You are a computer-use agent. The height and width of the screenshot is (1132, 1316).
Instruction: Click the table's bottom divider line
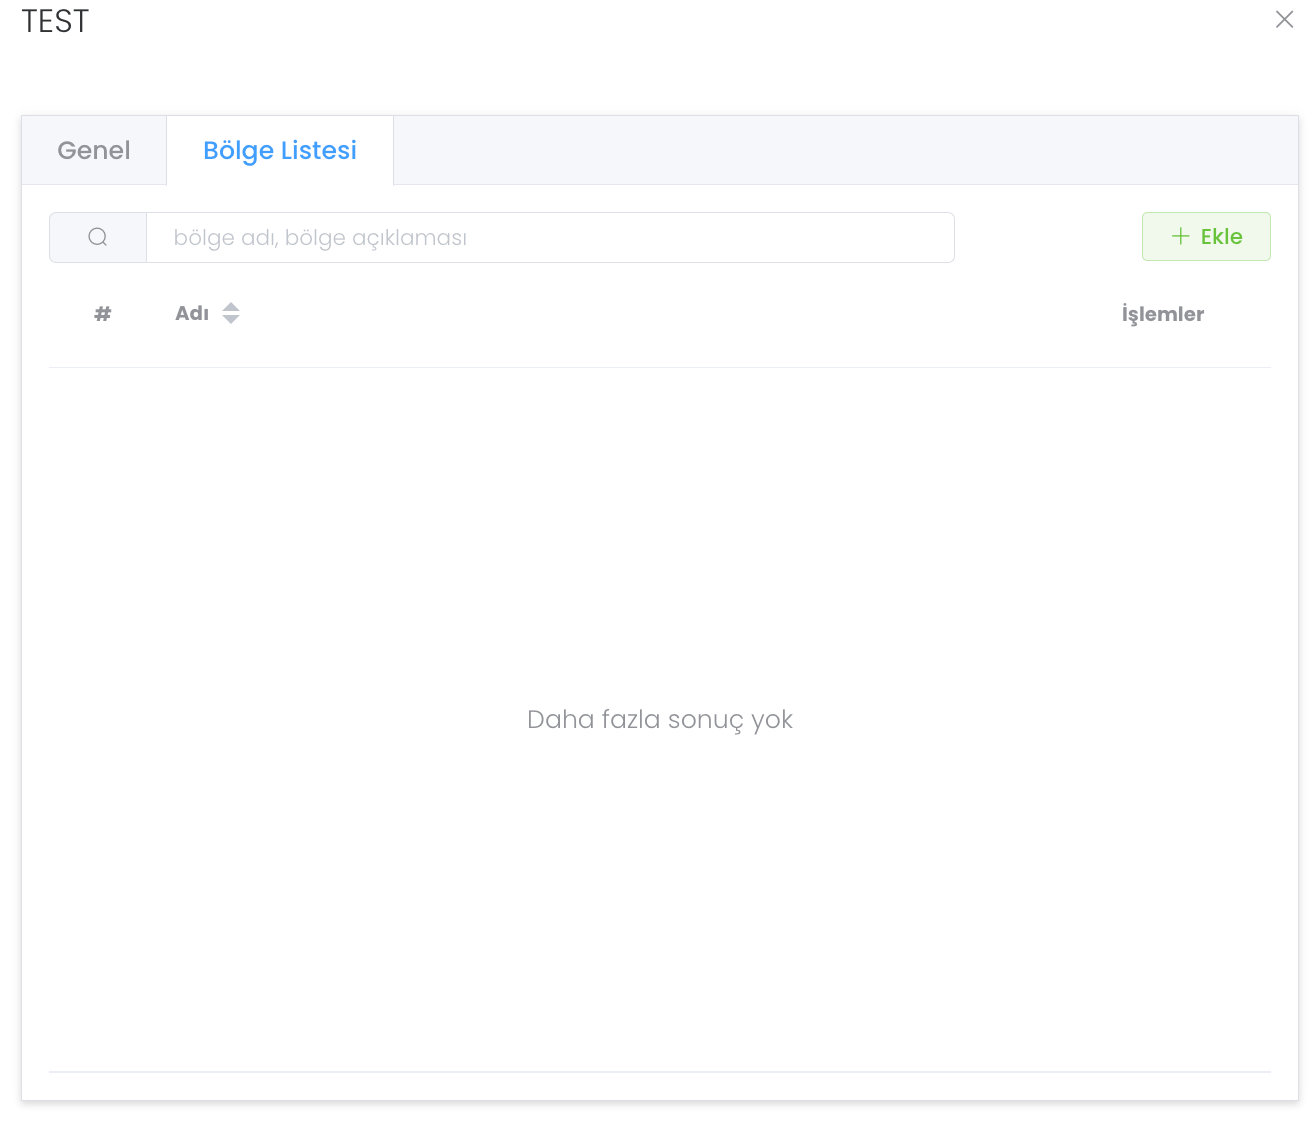pyautogui.click(x=659, y=1072)
